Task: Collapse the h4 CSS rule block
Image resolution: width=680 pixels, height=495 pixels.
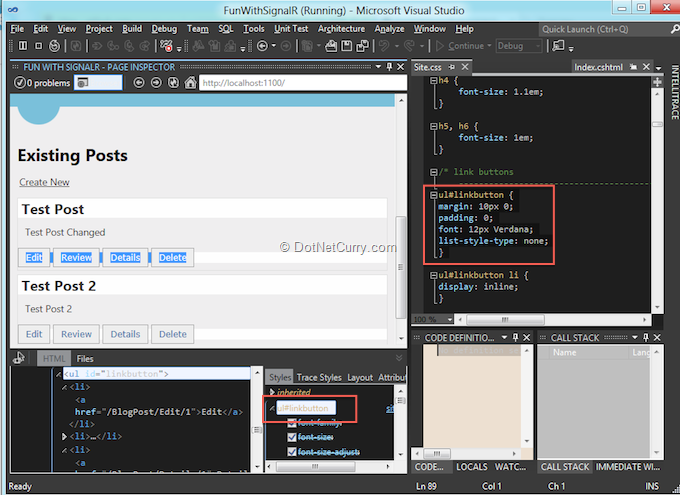Action: (433, 80)
